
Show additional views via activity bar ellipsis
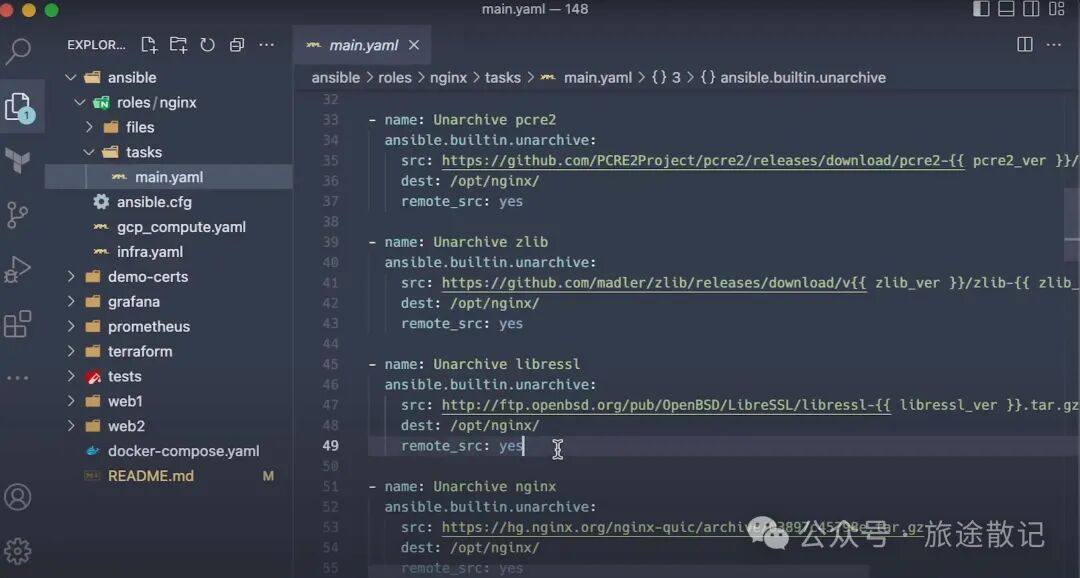[x=17, y=378]
